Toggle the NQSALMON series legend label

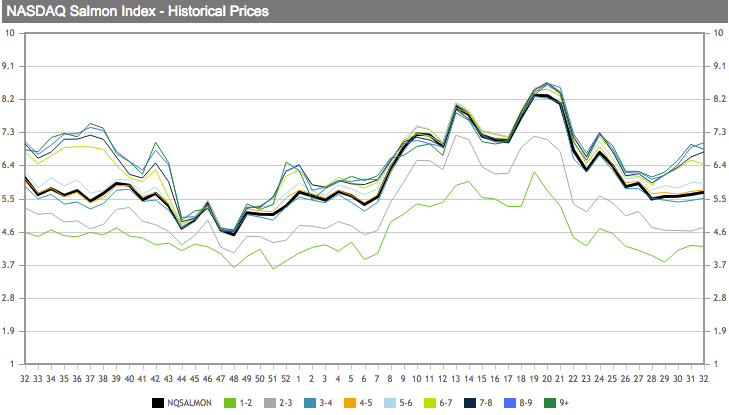click(190, 403)
